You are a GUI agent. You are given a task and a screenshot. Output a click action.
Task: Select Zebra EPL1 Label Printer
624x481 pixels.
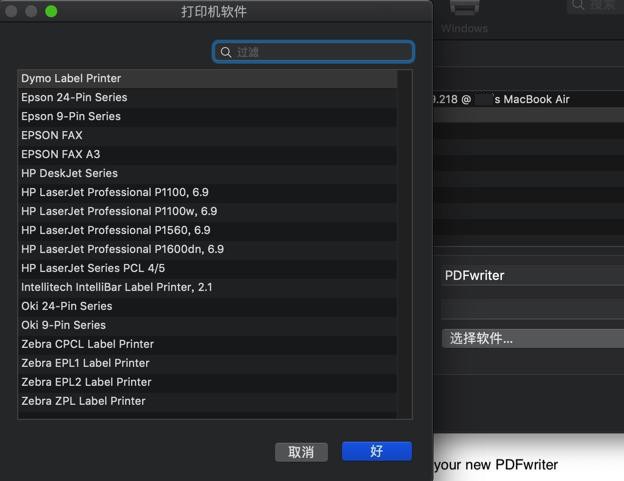tap(207, 363)
